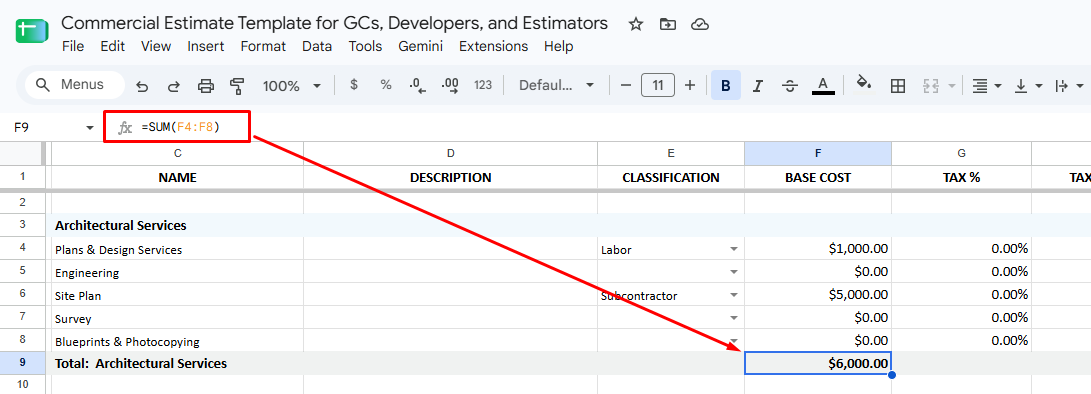The width and height of the screenshot is (1091, 394).
Task: Format as percent
Action: 385,85
